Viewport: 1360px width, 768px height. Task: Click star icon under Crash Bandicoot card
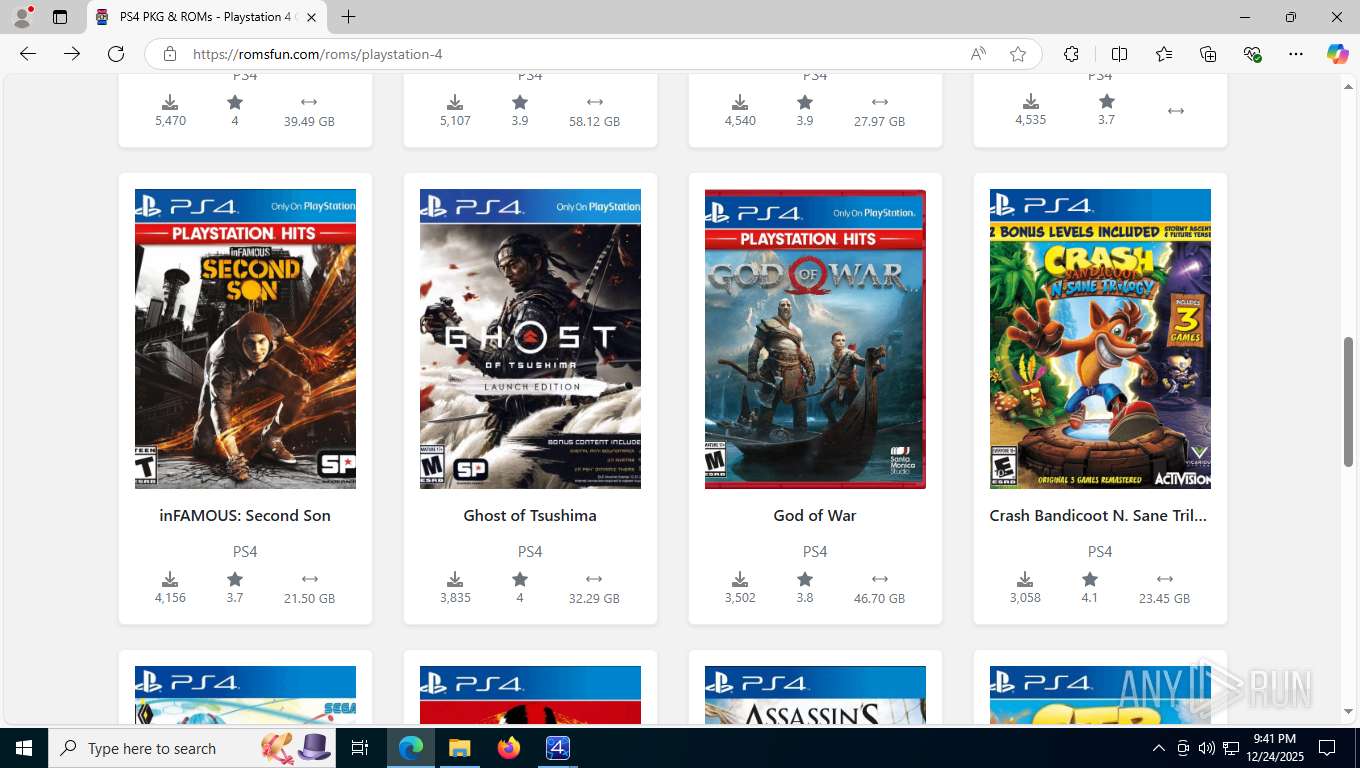pyautogui.click(x=1090, y=580)
